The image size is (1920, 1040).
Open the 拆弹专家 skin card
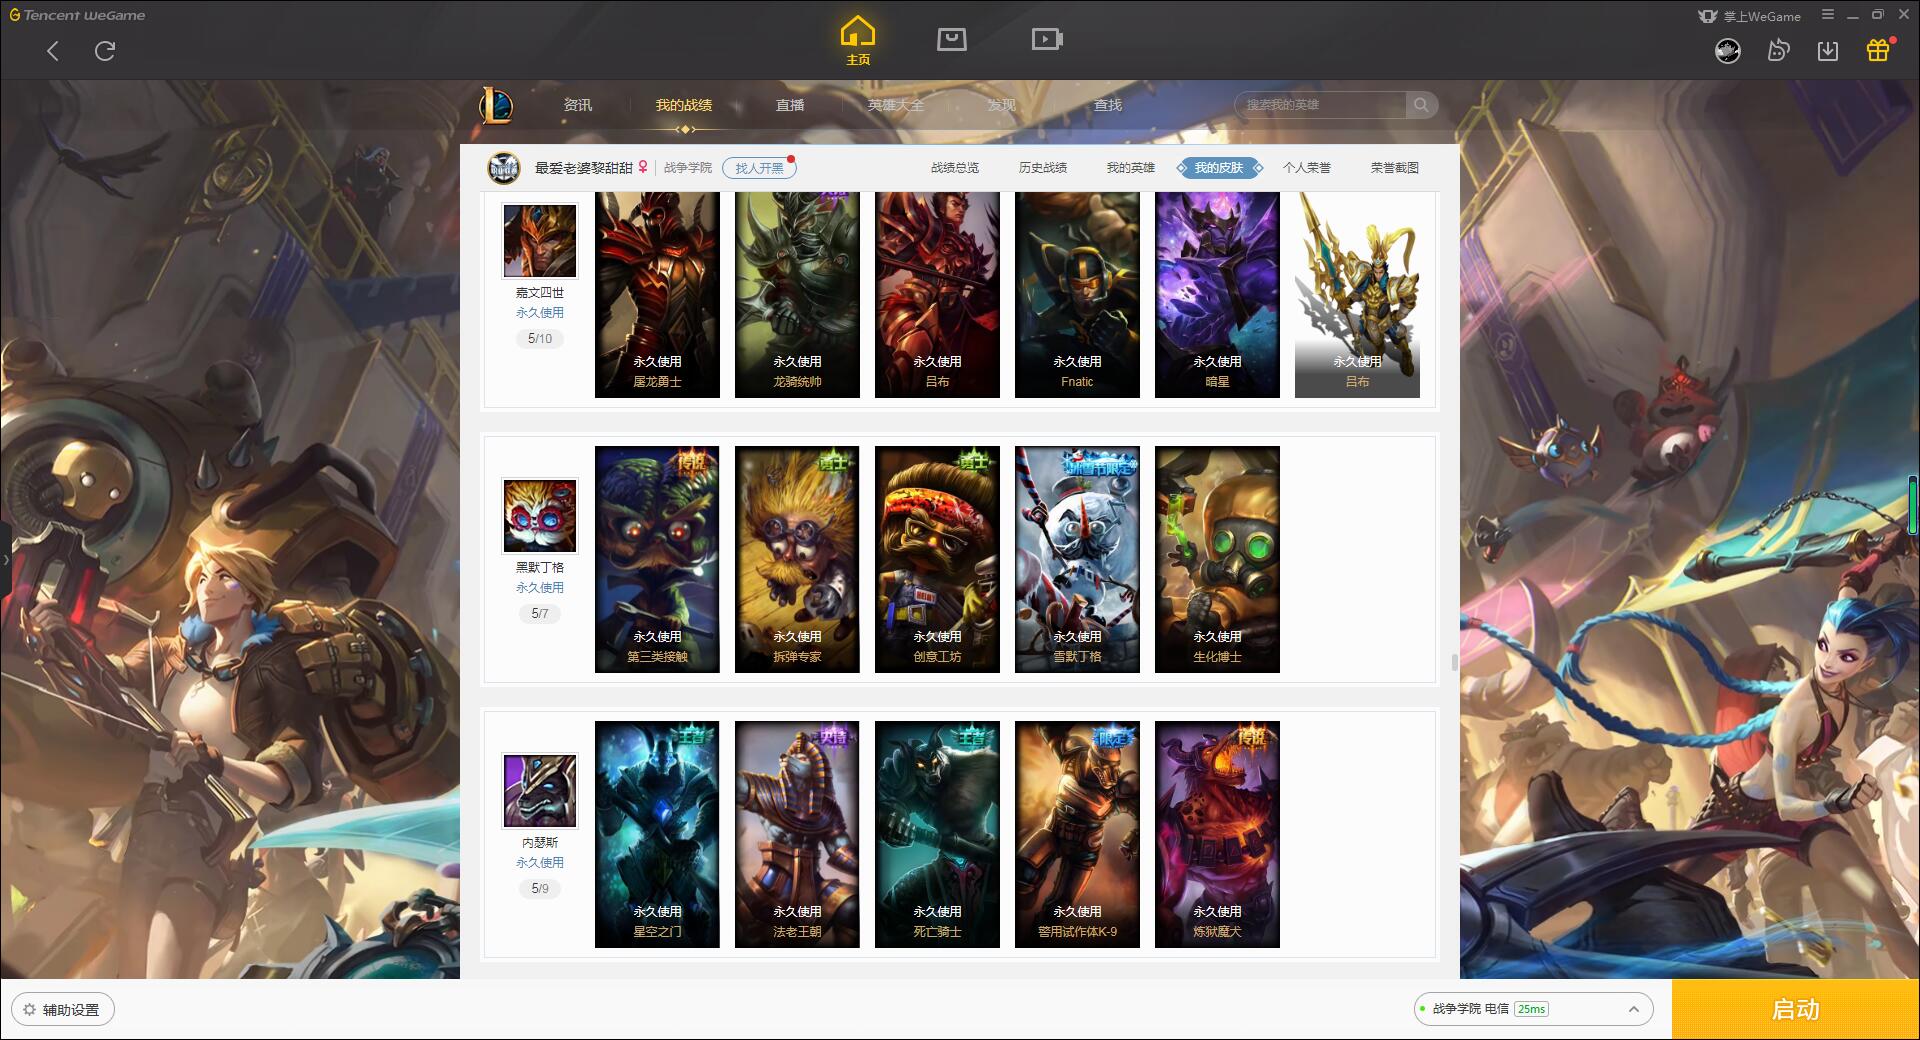point(797,559)
